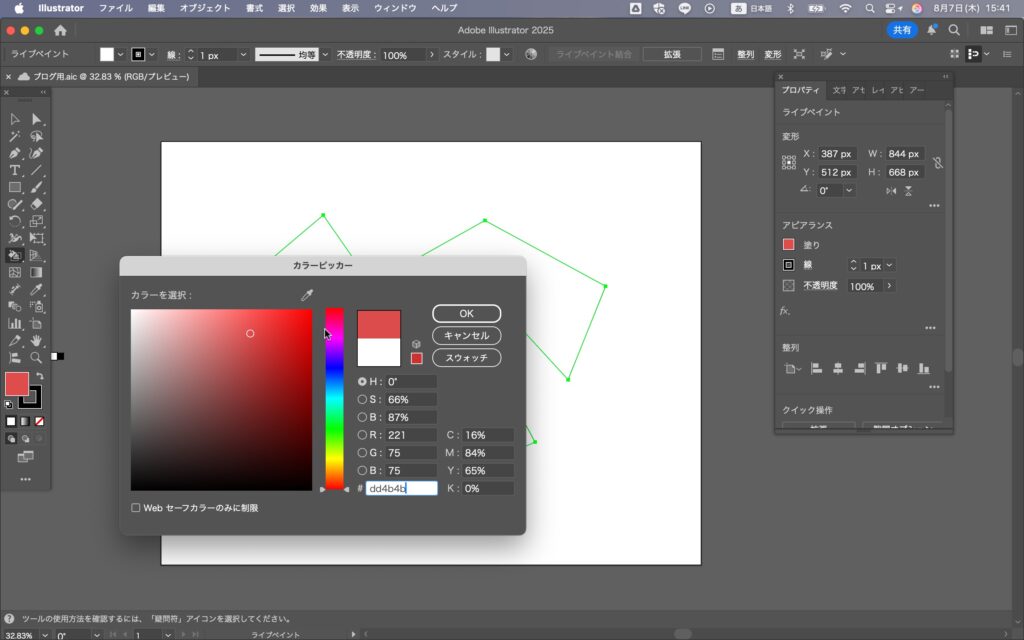Select the S saturation radio button
The width and height of the screenshot is (1024, 640).
pyautogui.click(x=362, y=399)
